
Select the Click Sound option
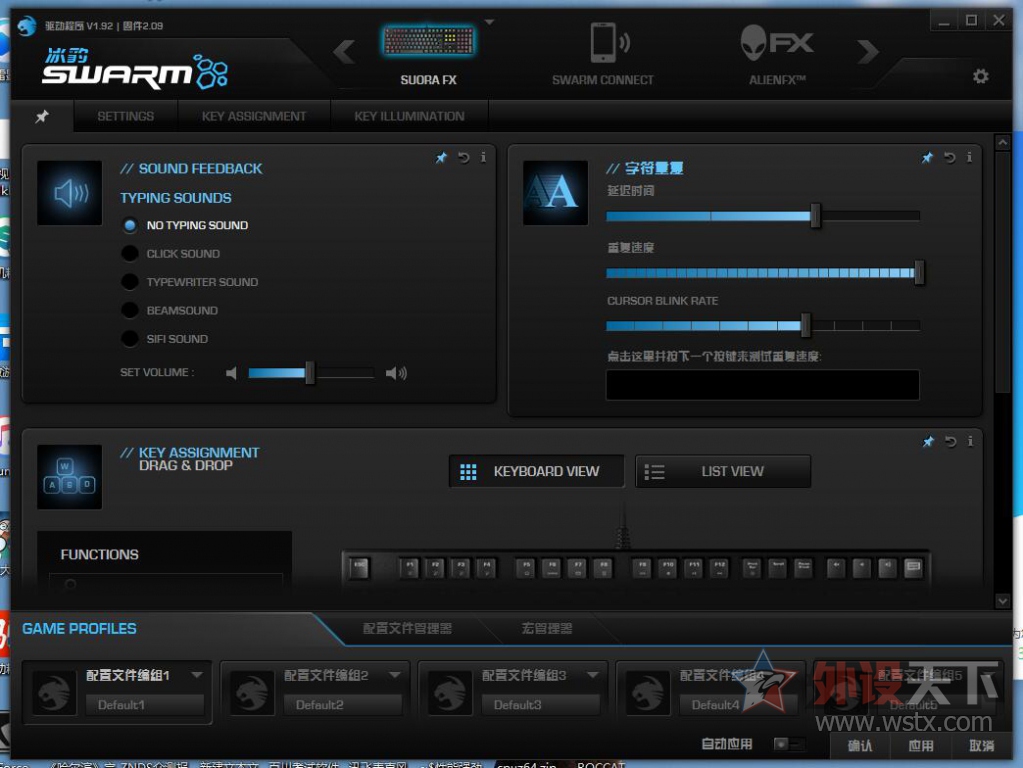(130, 254)
